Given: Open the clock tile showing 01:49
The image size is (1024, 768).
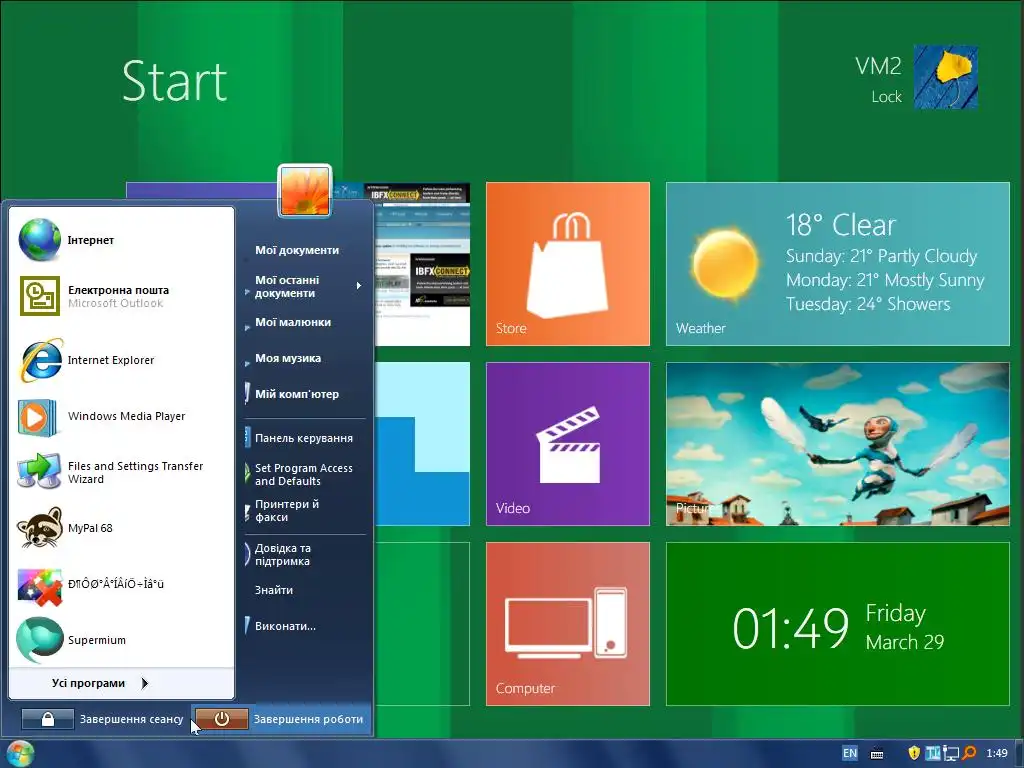Looking at the screenshot, I should click(838, 624).
